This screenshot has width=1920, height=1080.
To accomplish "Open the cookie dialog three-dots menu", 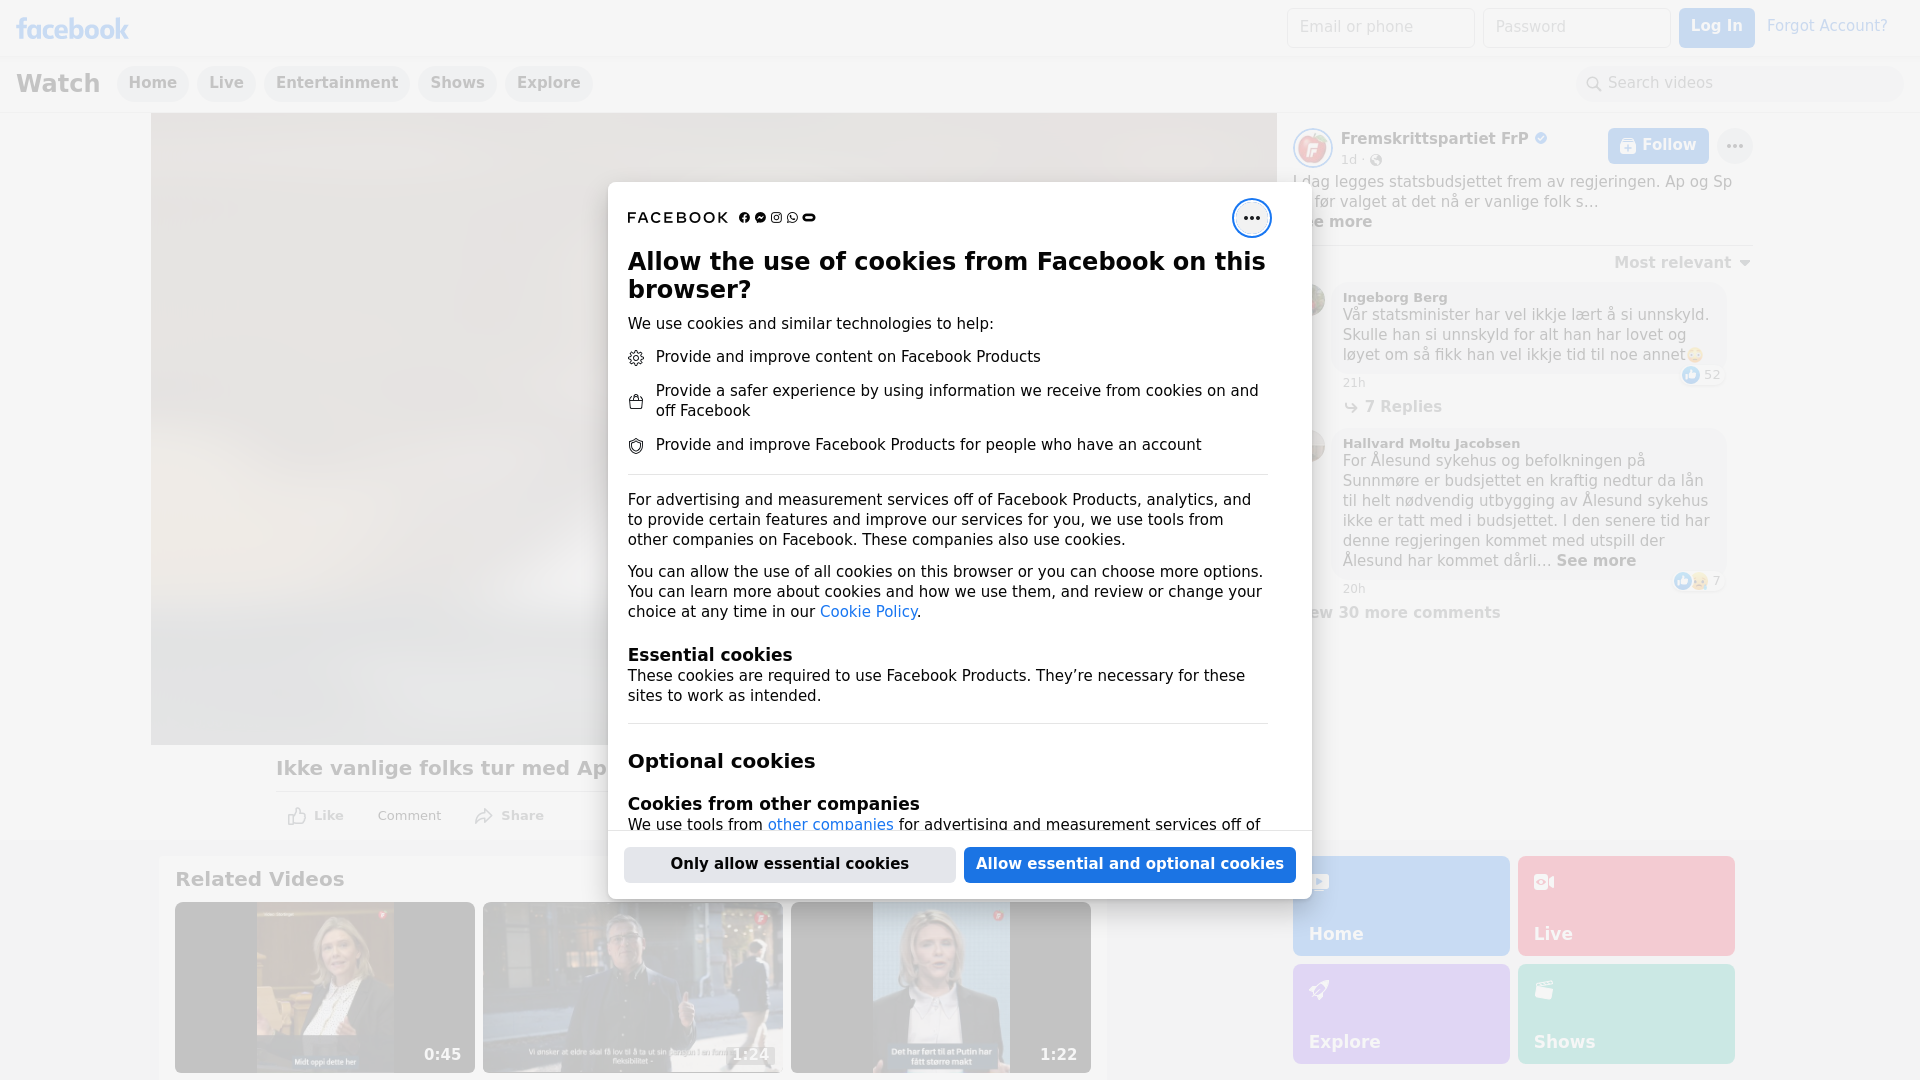I will point(1251,218).
